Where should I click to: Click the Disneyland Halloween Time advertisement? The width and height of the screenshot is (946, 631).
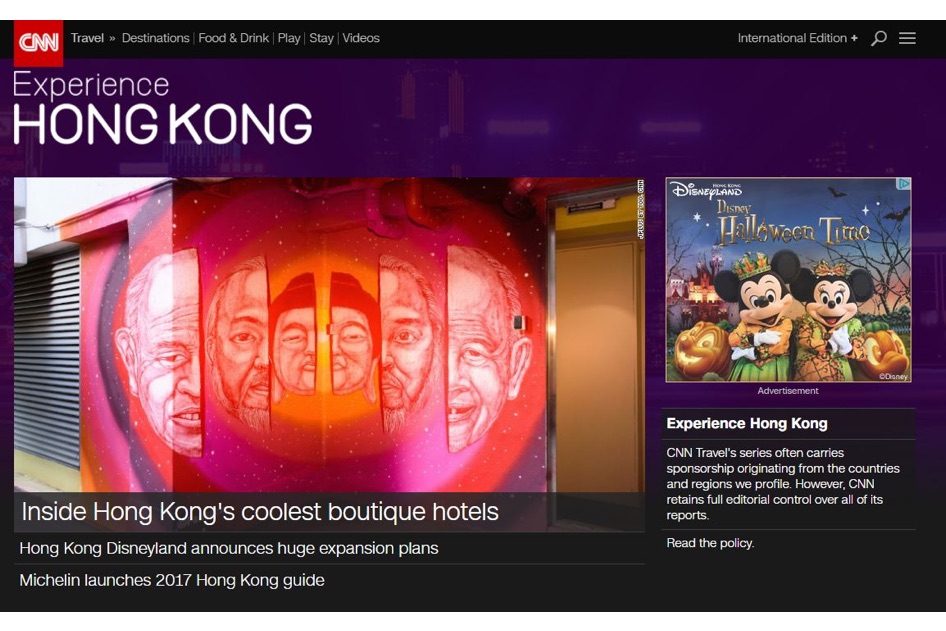pos(788,279)
